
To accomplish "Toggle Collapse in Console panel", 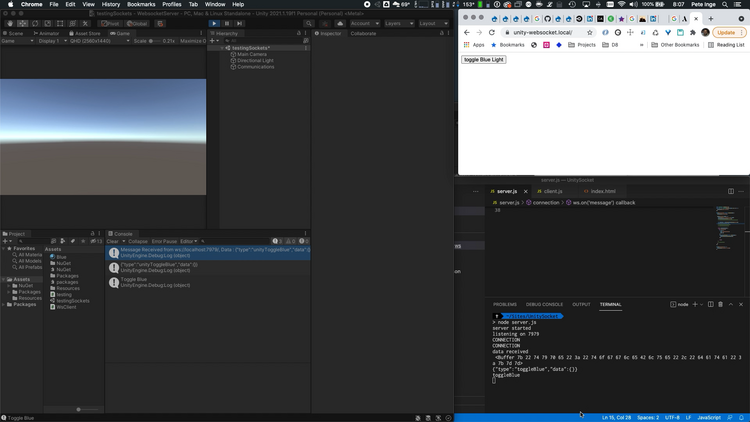I will tap(137, 241).
